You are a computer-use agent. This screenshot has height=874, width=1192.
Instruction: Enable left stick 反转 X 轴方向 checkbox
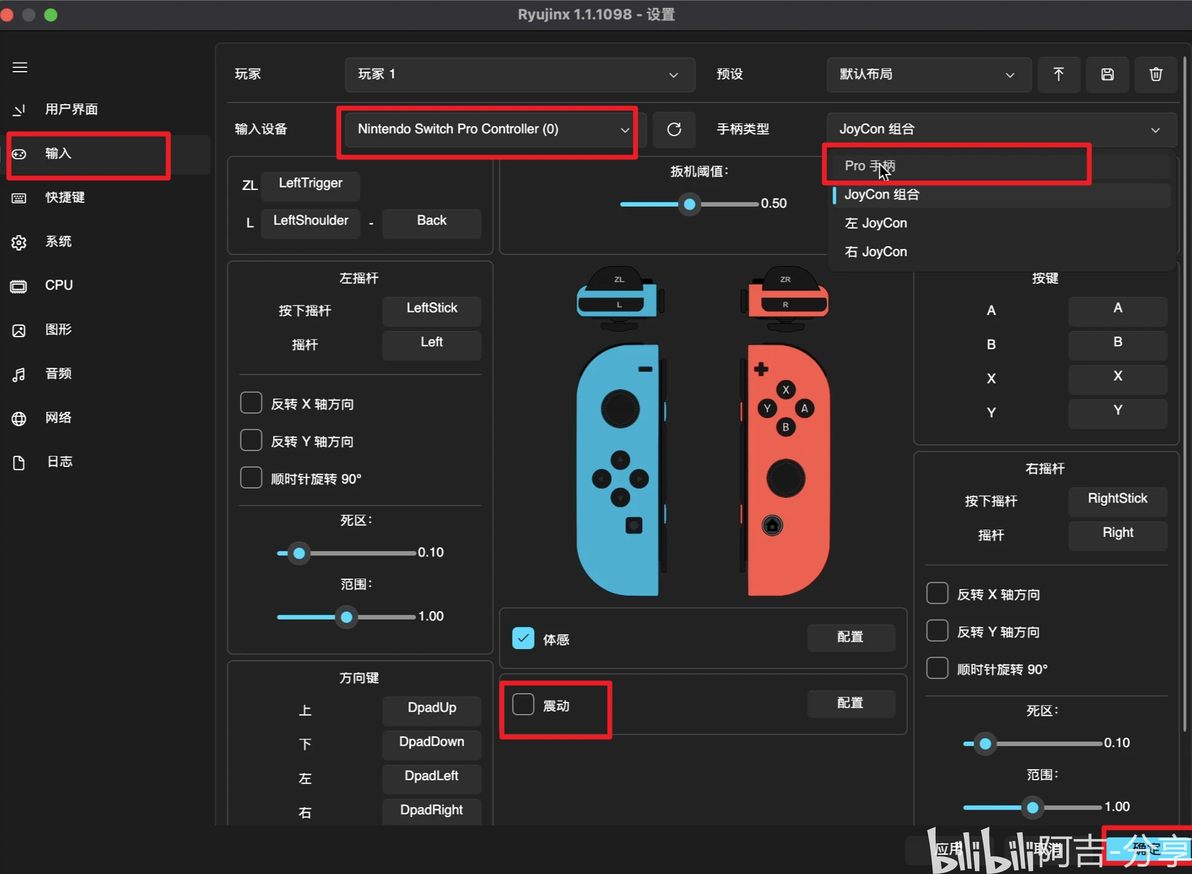pyautogui.click(x=251, y=403)
